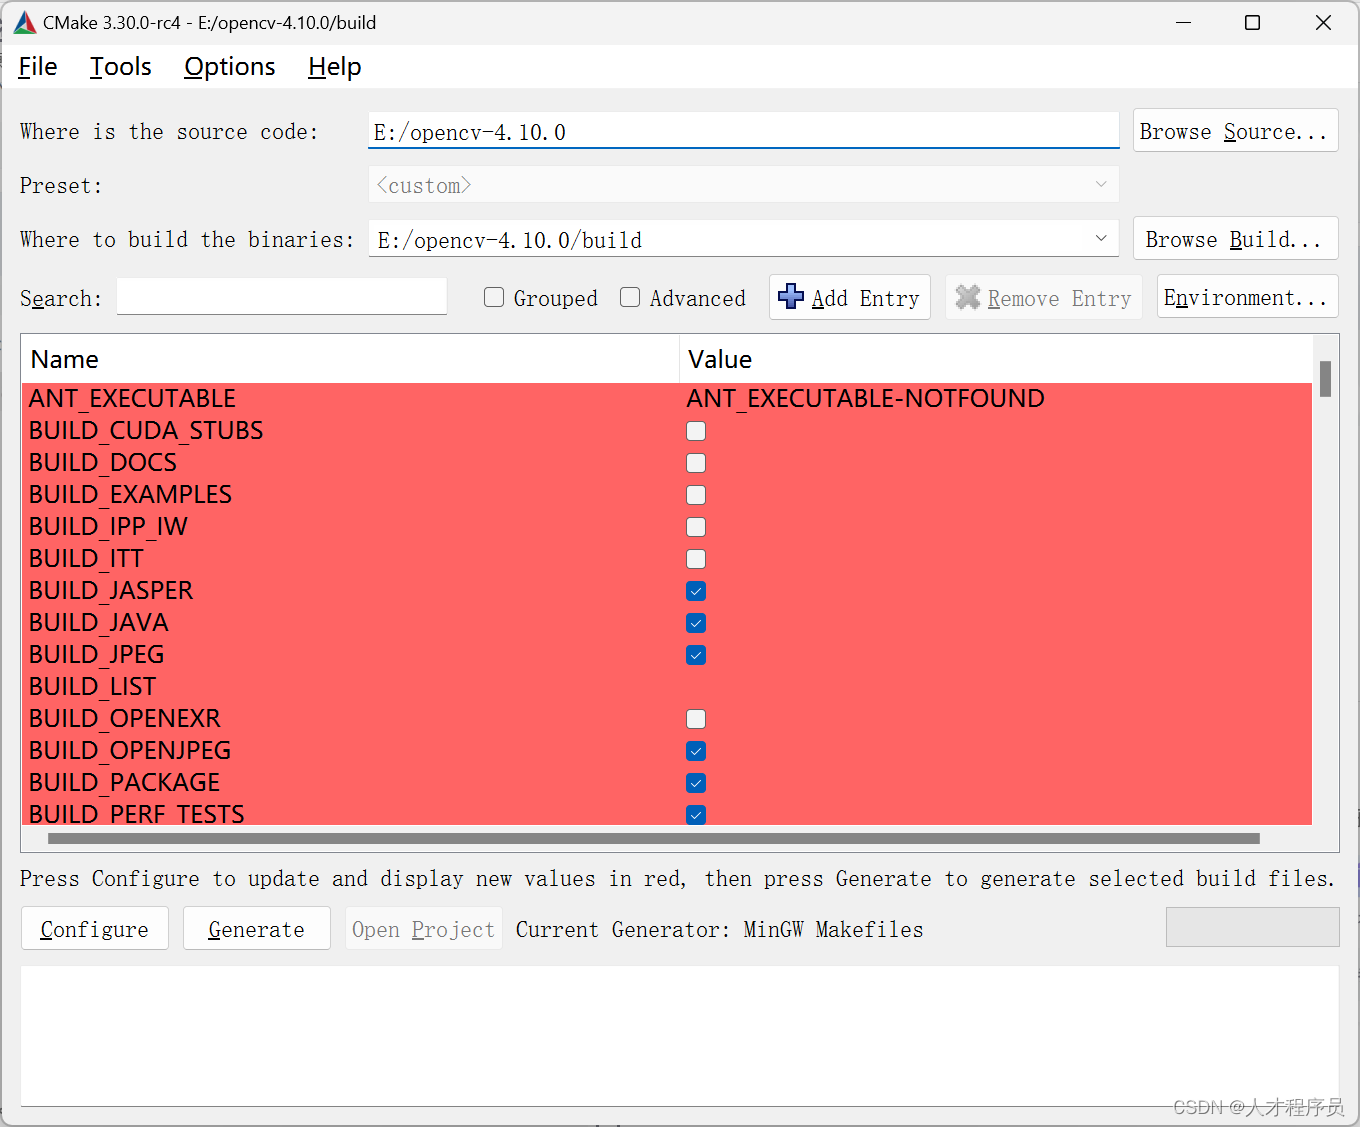Uncheck the BUILD_PACKAGE checkbox

[x=696, y=783]
